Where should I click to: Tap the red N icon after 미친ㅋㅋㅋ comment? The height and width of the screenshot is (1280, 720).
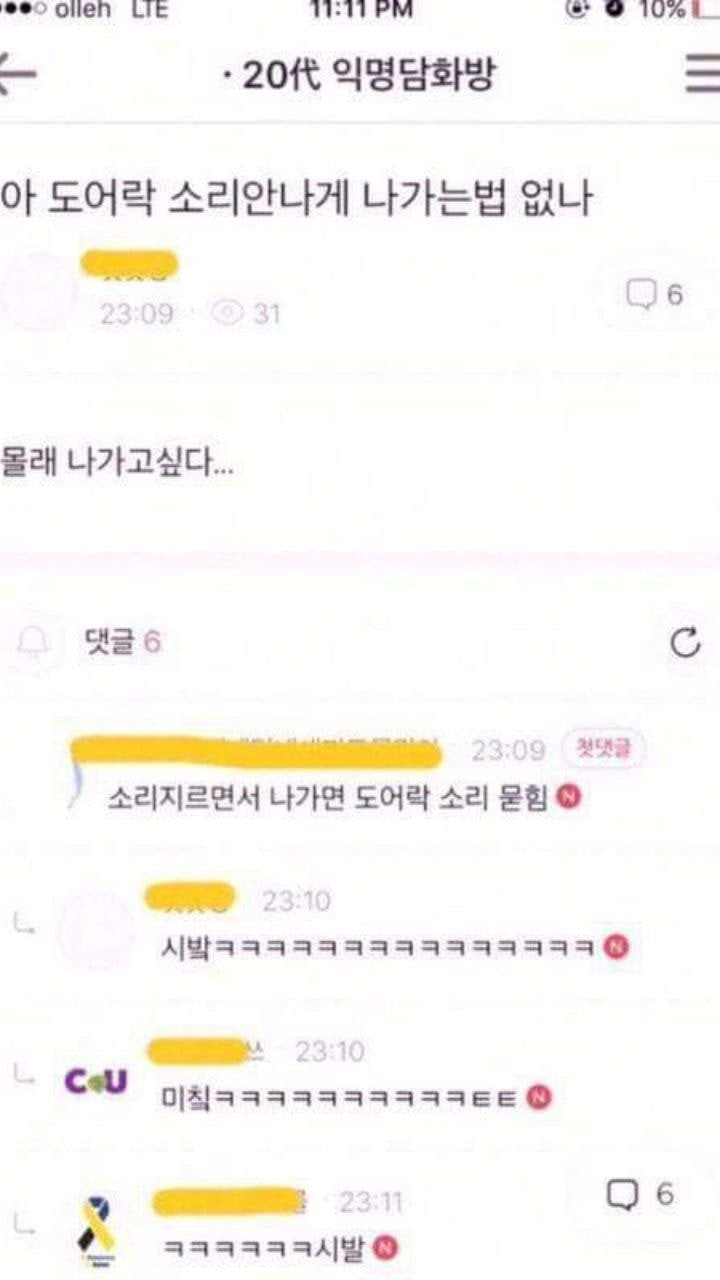tap(541, 1097)
